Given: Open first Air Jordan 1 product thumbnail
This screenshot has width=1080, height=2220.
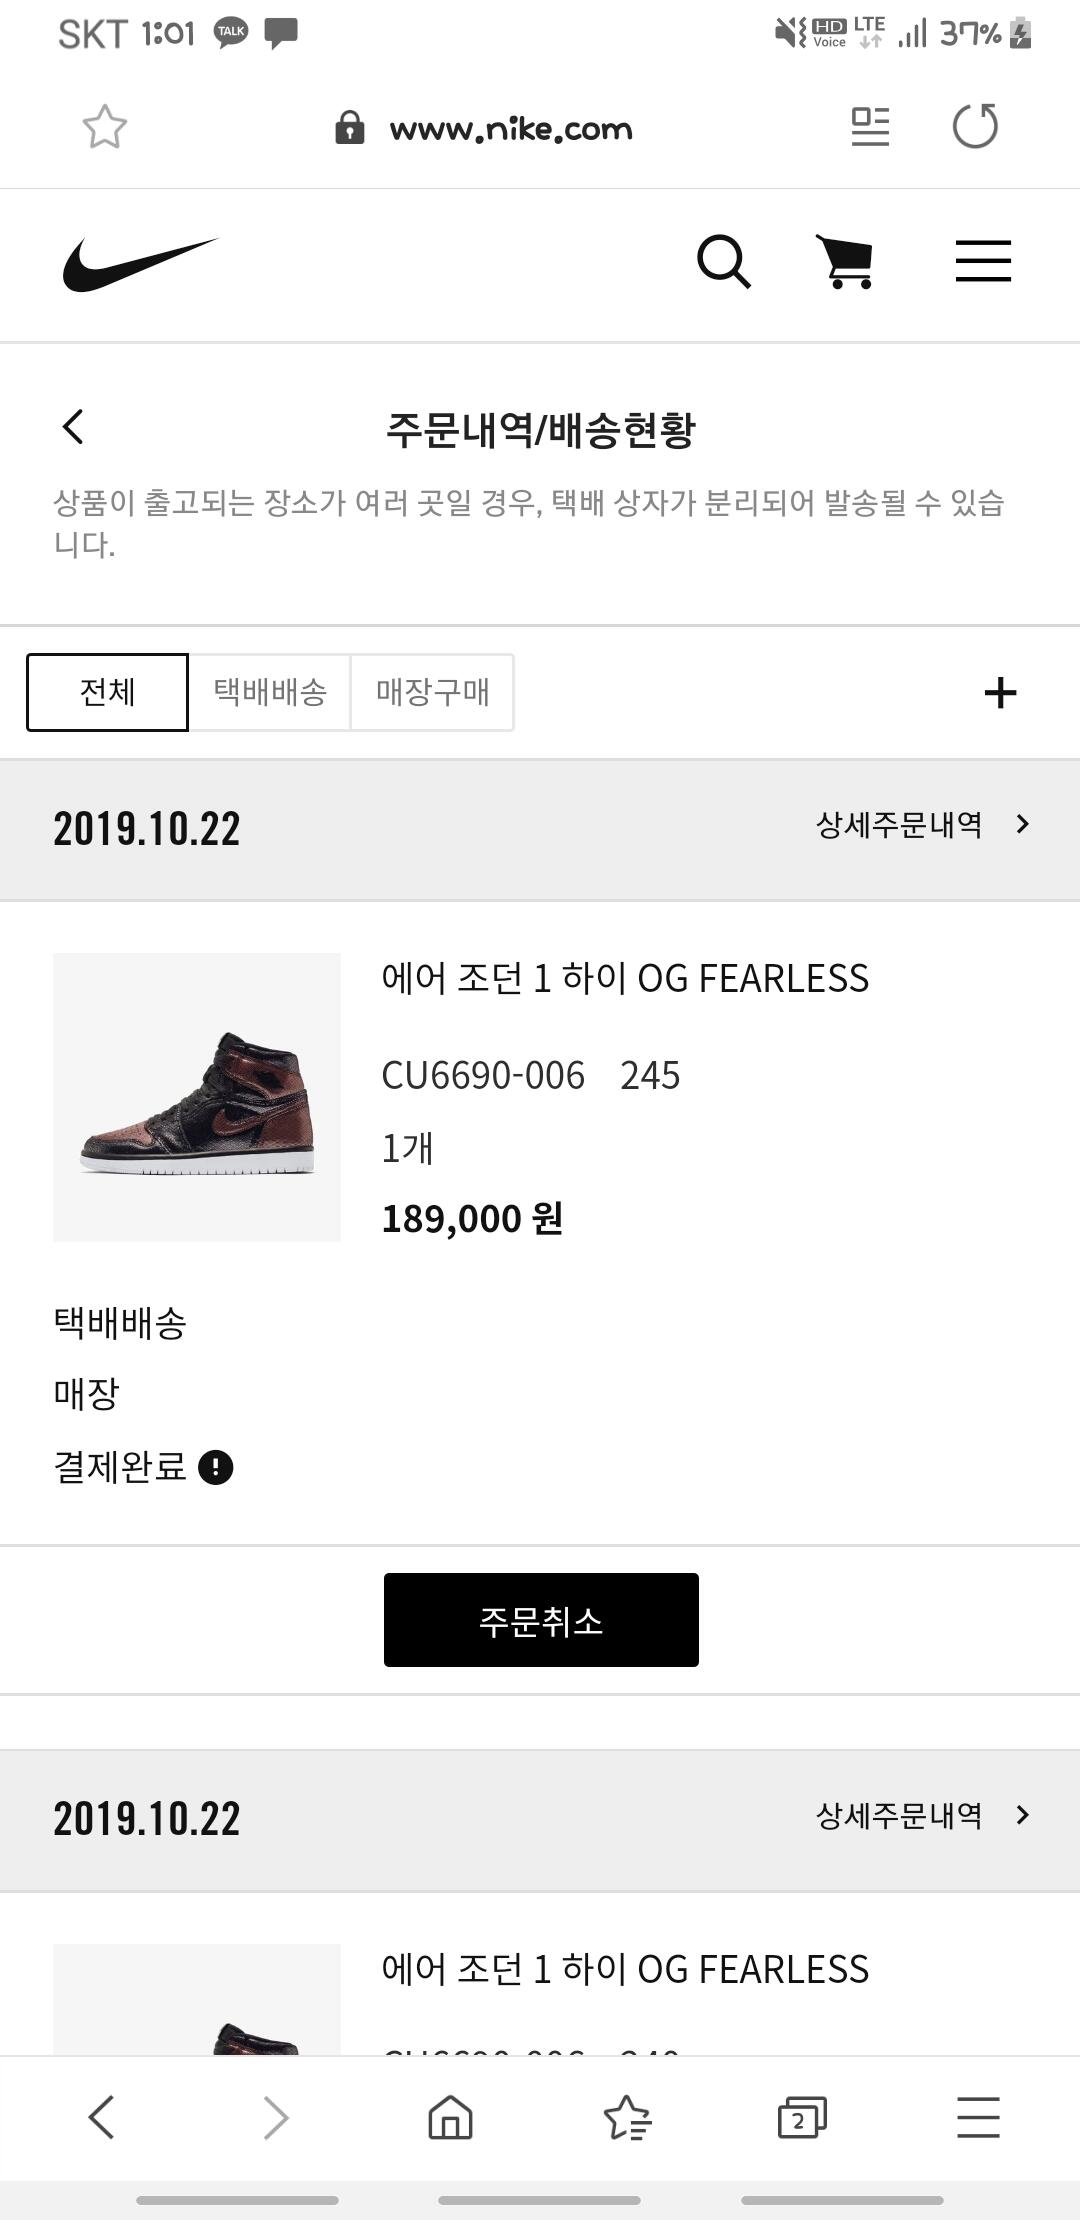Looking at the screenshot, I should pyautogui.click(x=197, y=1097).
